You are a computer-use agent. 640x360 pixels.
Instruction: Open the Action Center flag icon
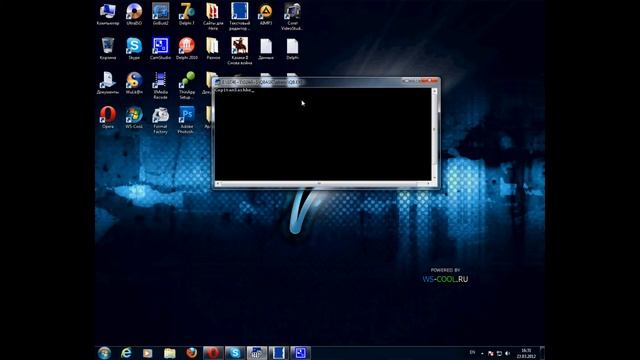(491, 353)
